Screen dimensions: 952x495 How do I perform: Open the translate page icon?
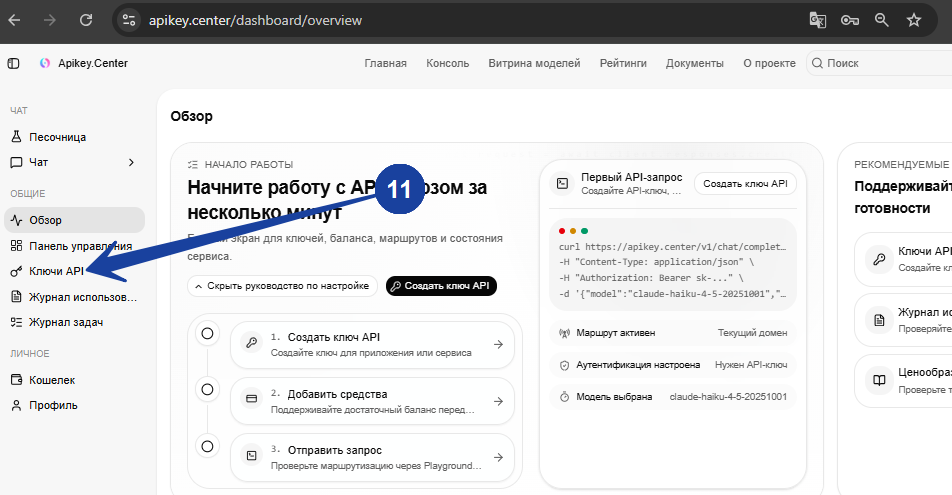coord(818,20)
